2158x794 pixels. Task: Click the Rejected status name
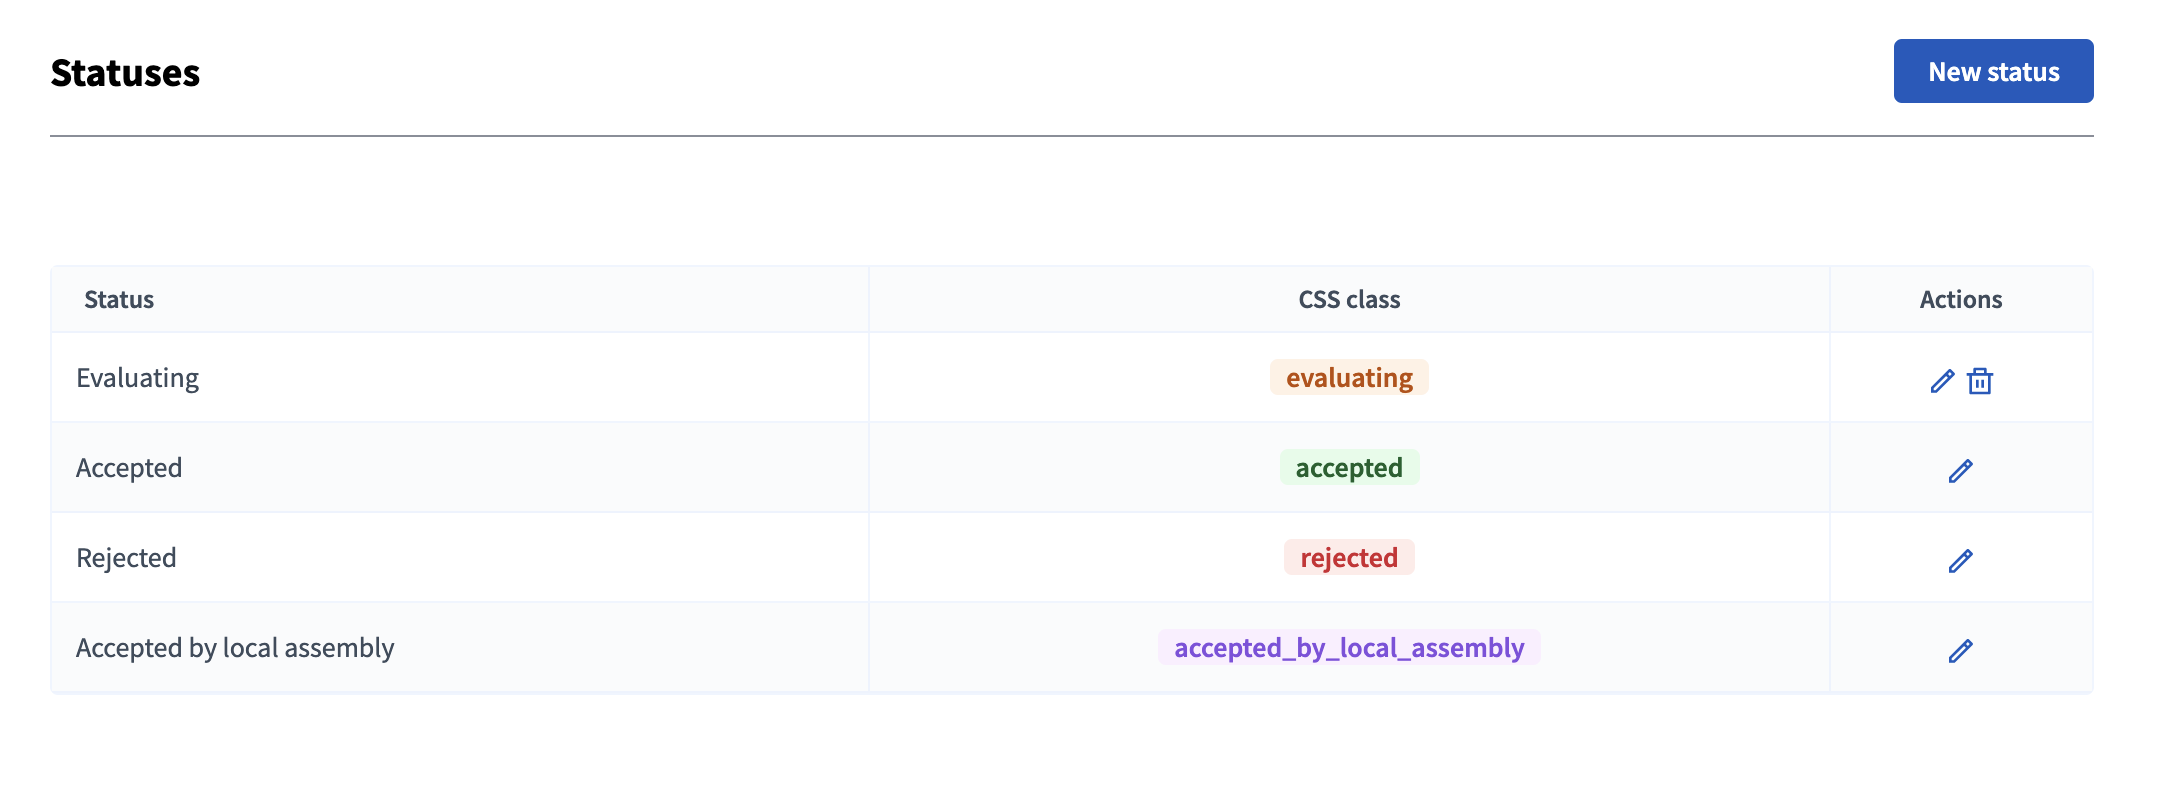point(126,558)
